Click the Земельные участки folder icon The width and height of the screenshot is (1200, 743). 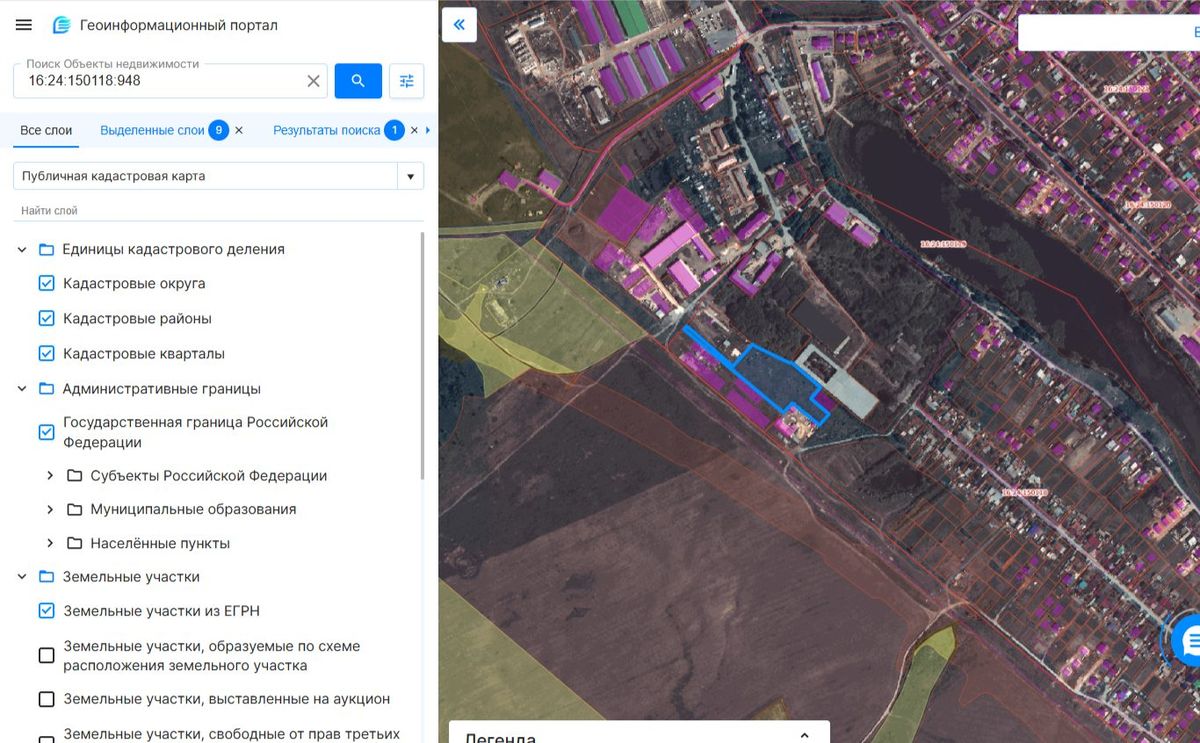(x=46, y=576)
